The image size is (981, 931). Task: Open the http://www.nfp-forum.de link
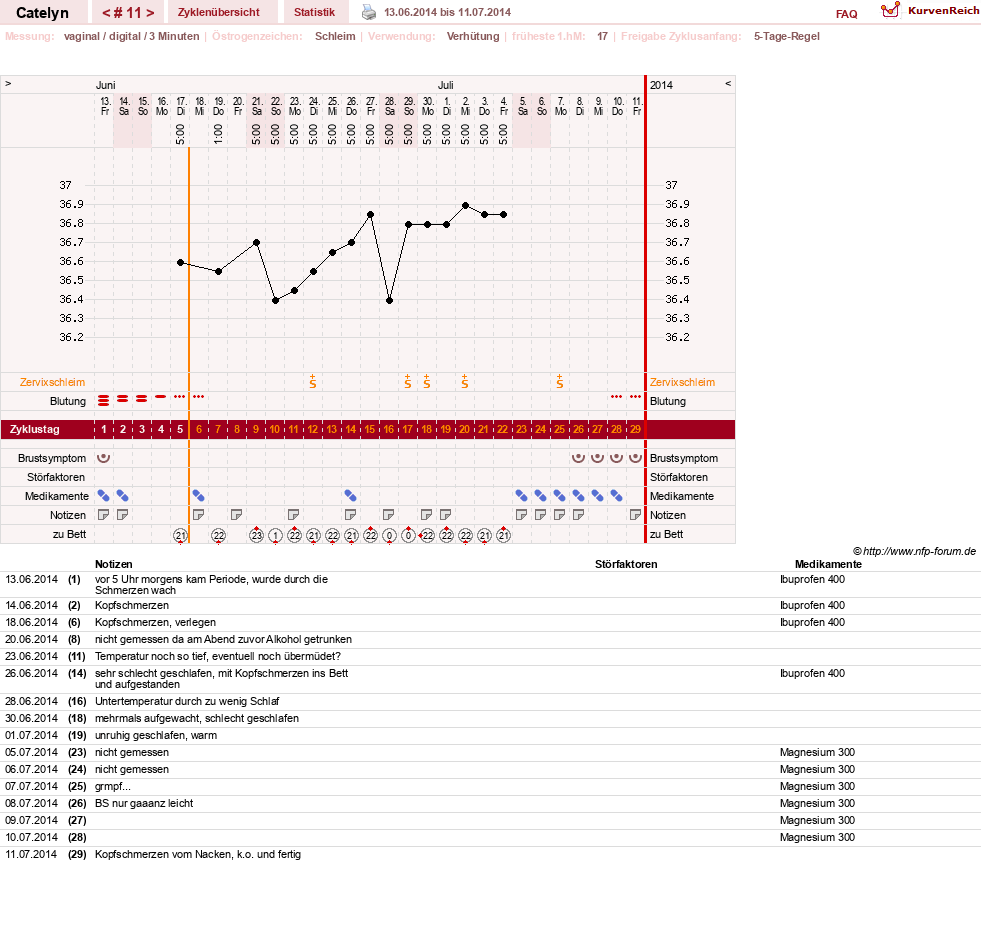pyautogui.click(x=919, y=551)
